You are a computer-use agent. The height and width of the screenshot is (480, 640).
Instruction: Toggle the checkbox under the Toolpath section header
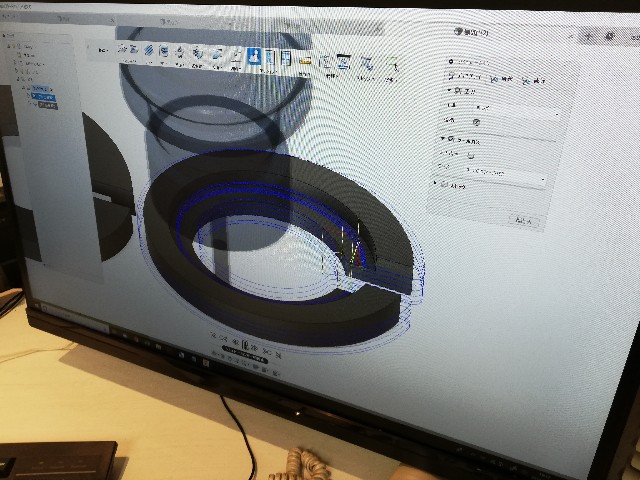471,155
